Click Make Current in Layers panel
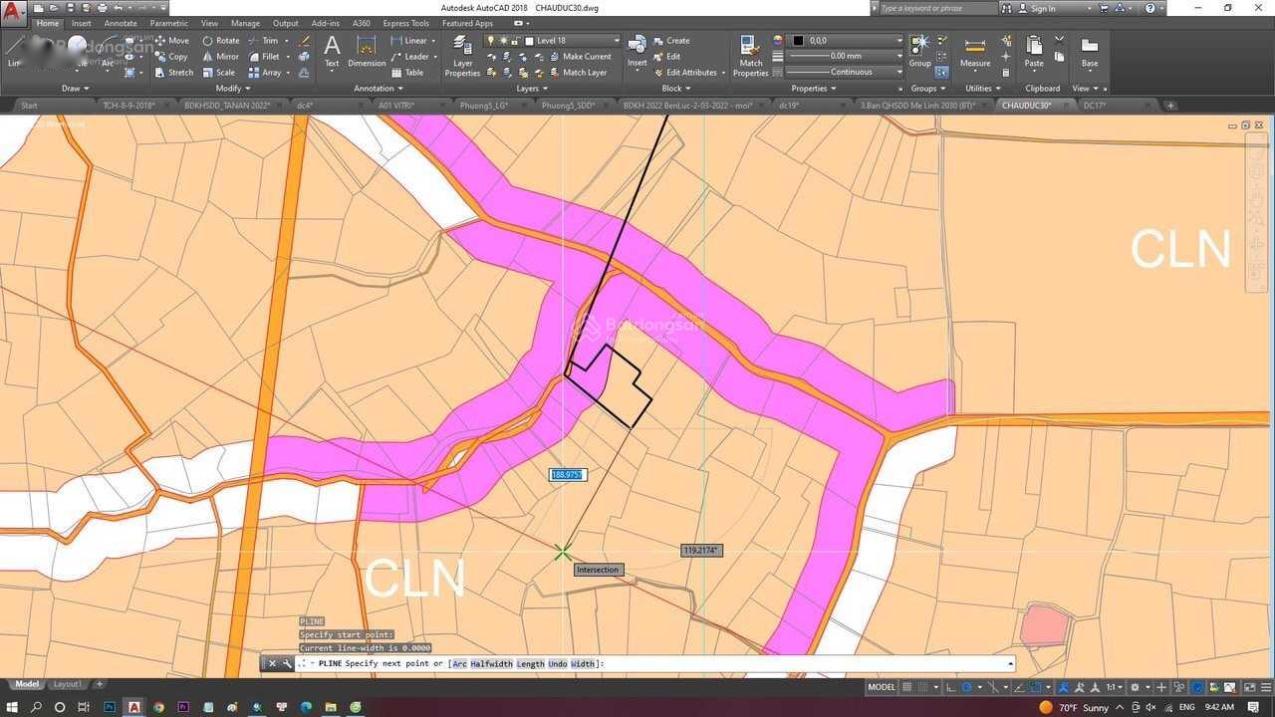Image resolution: width=1275 pixels, height=717 pixels. (585, 57)
